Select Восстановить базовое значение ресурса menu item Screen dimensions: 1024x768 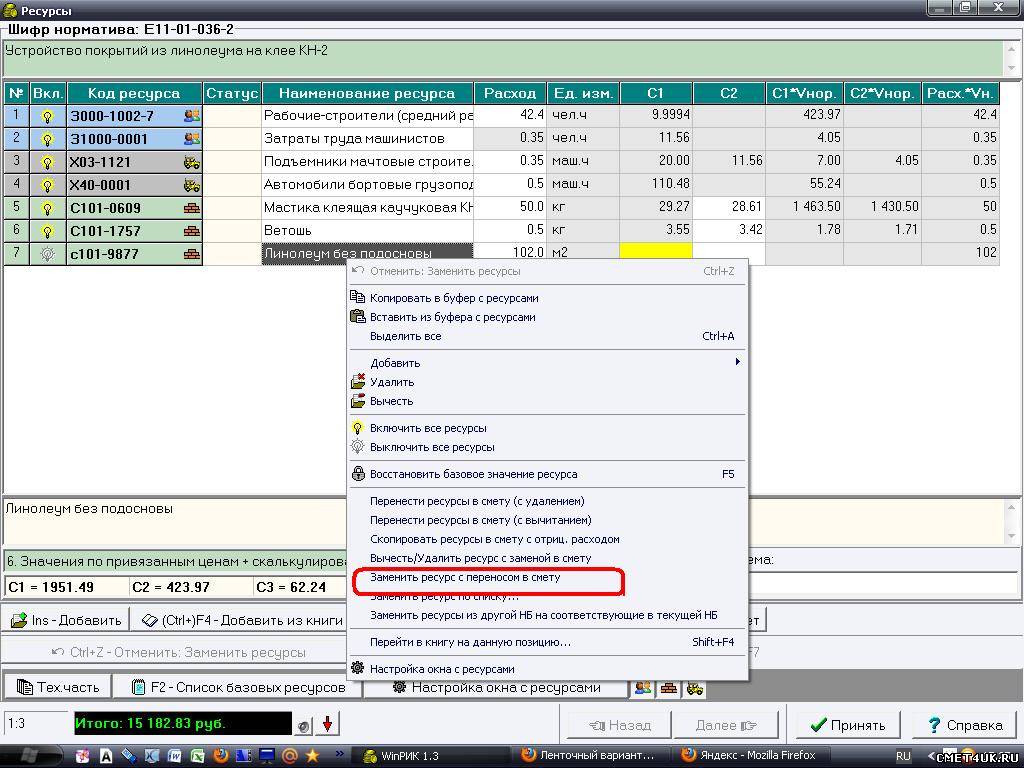(x=473, y=474)
